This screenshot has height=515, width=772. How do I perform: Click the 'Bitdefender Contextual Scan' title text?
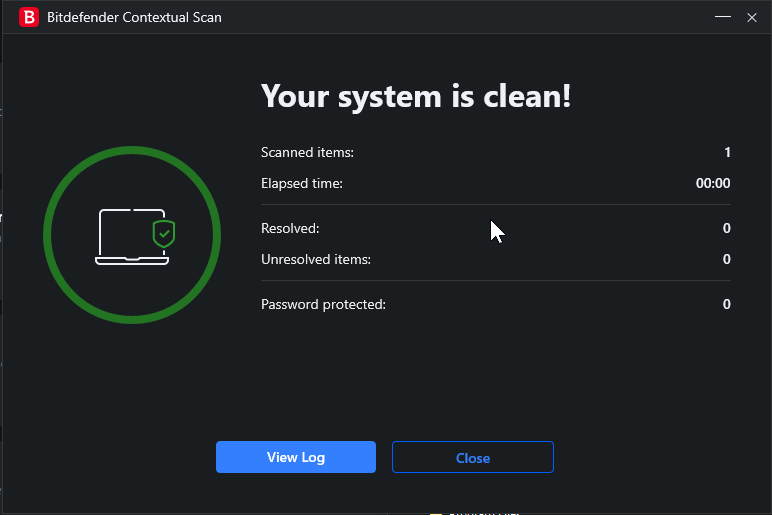pos(134,17)
